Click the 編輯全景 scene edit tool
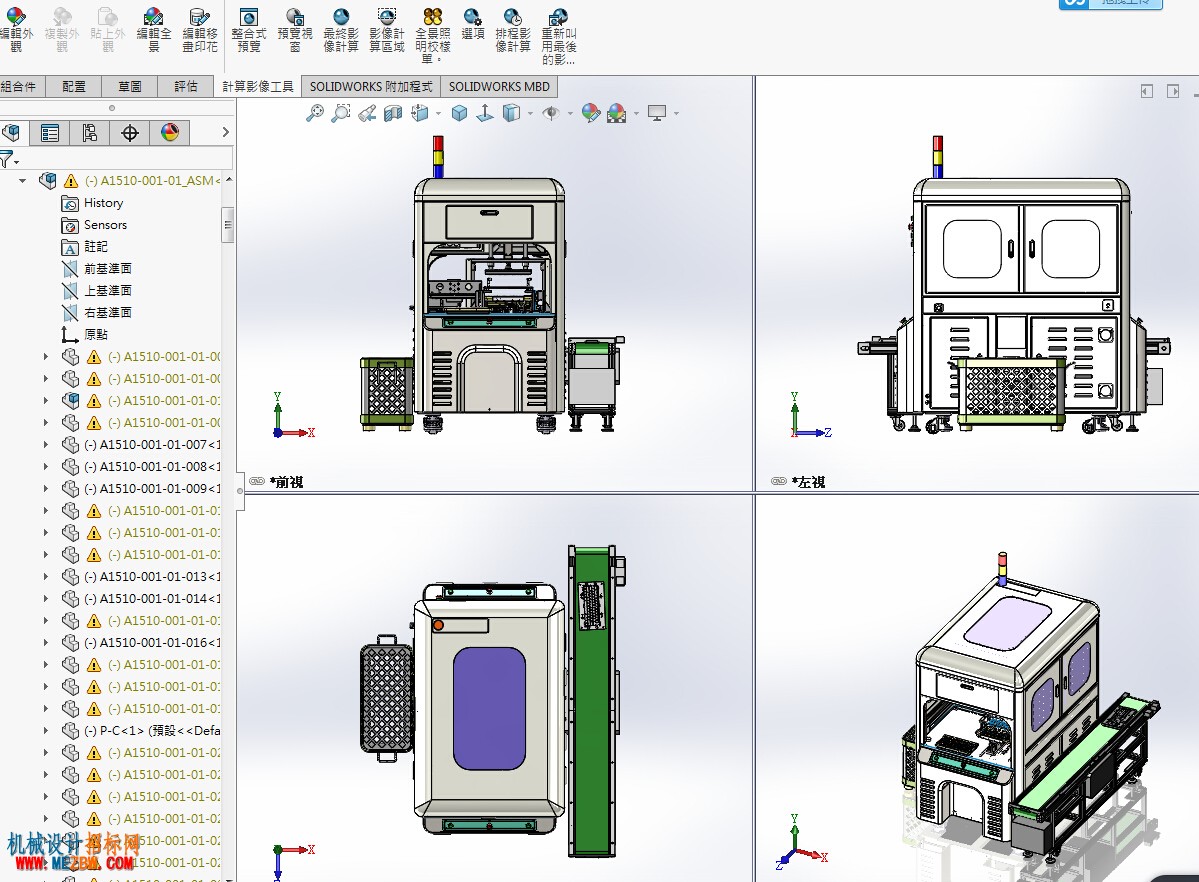The image size is (1199, 882). 154,31
